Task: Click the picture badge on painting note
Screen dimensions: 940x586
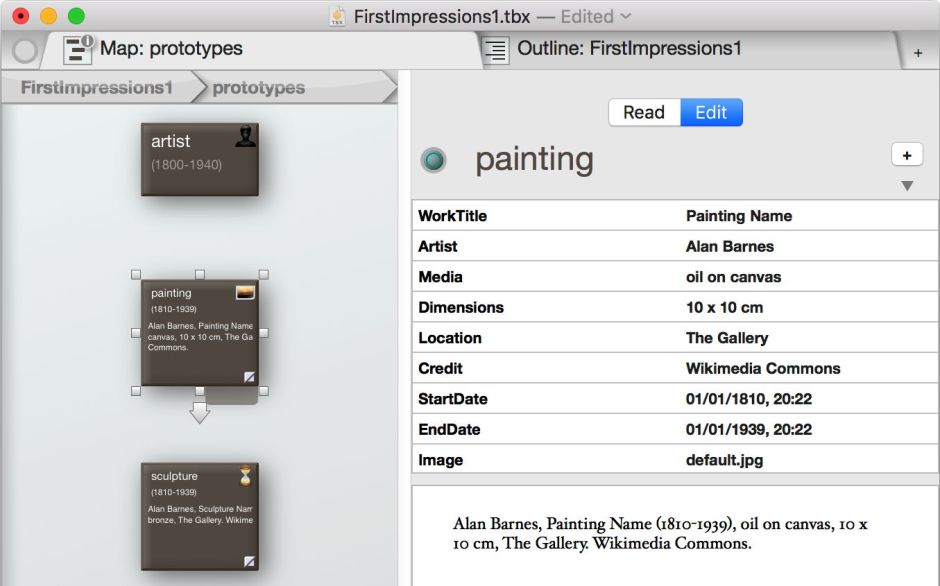Action: coord(245,292)
